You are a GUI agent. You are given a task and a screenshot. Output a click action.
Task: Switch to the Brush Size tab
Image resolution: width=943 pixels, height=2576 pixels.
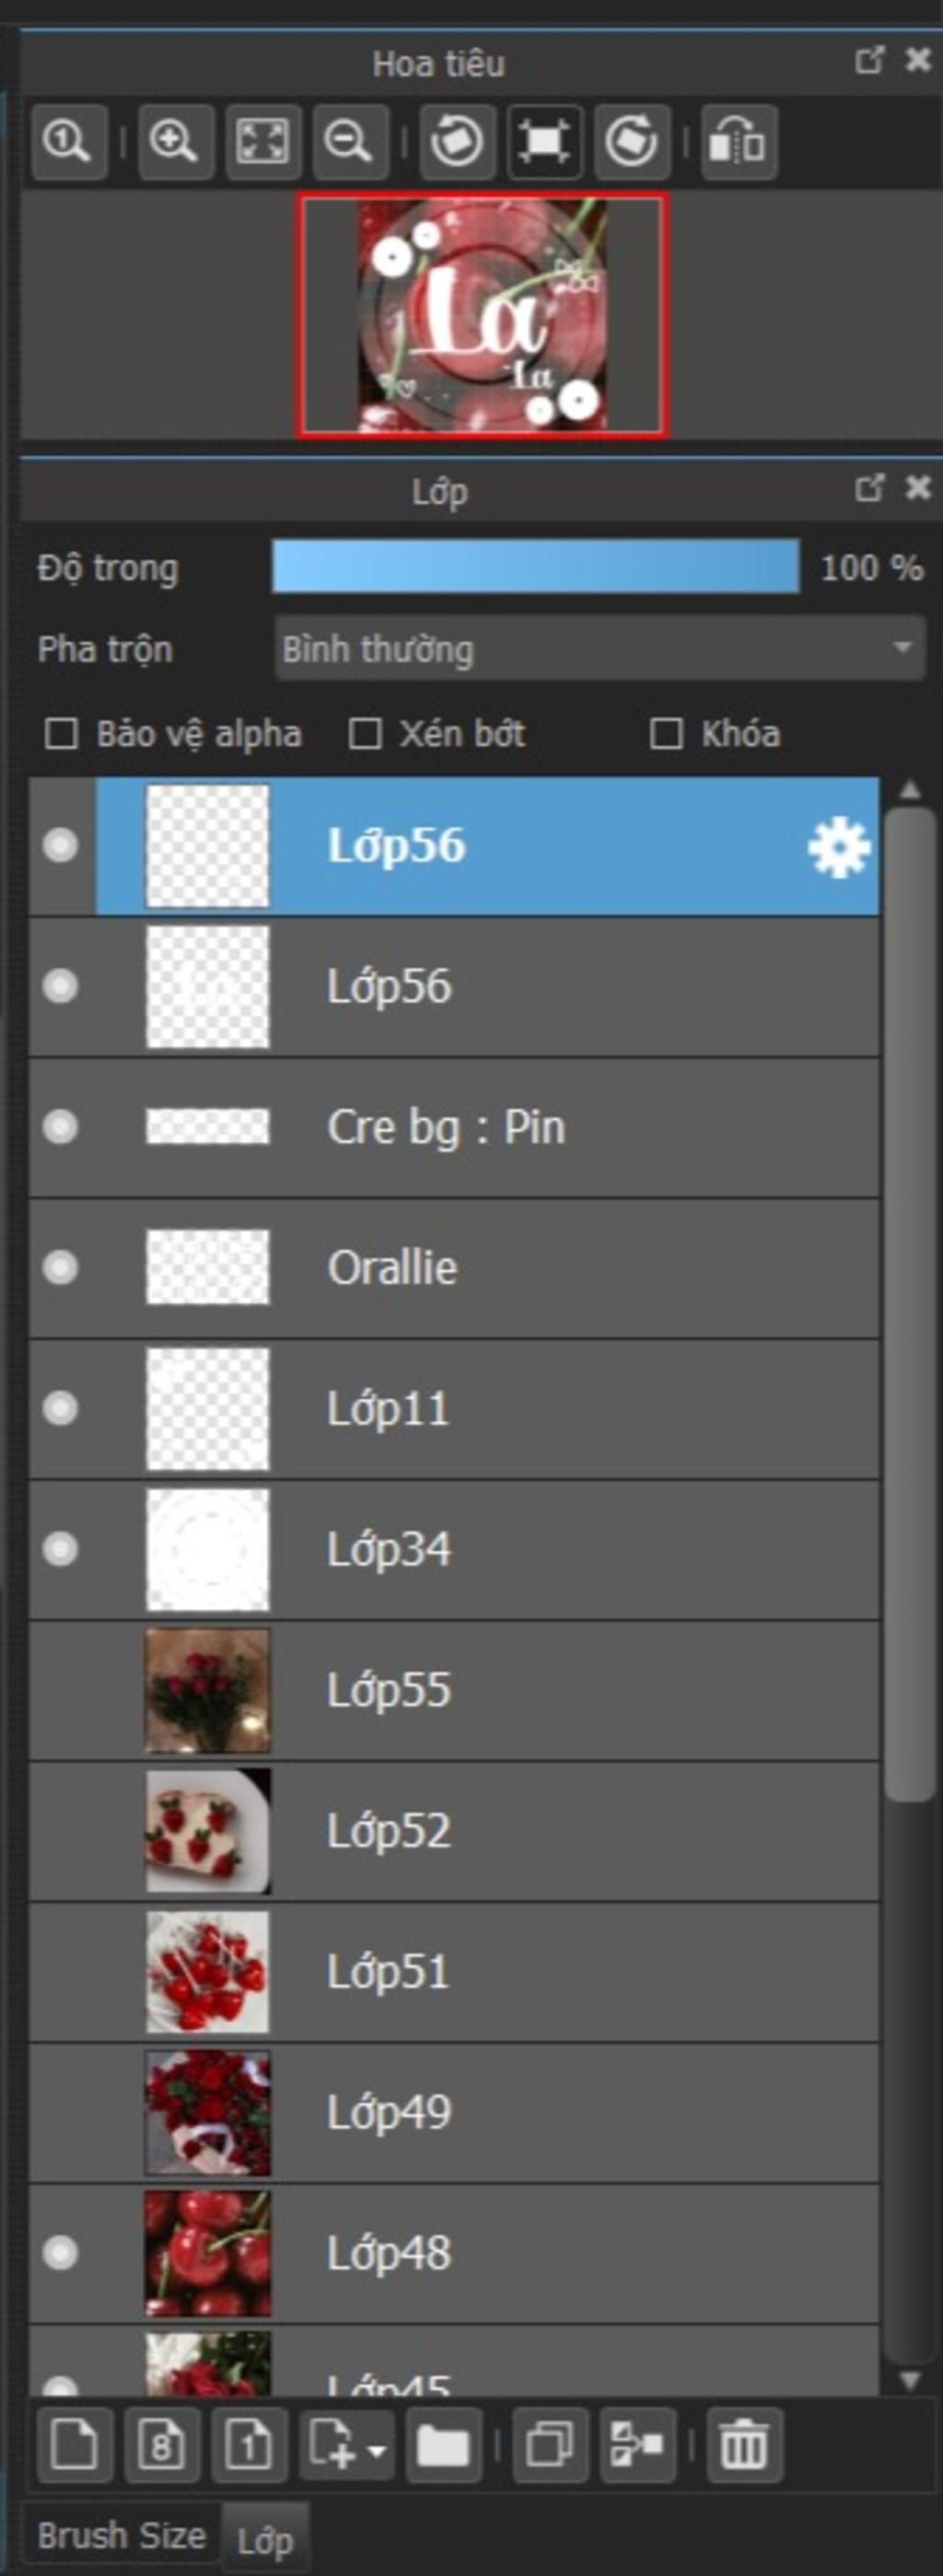[121, 2535]
